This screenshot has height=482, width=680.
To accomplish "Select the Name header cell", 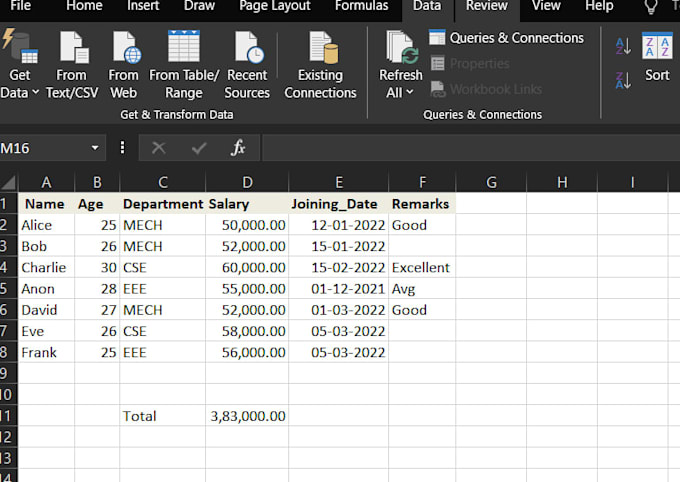I will 46,203.
